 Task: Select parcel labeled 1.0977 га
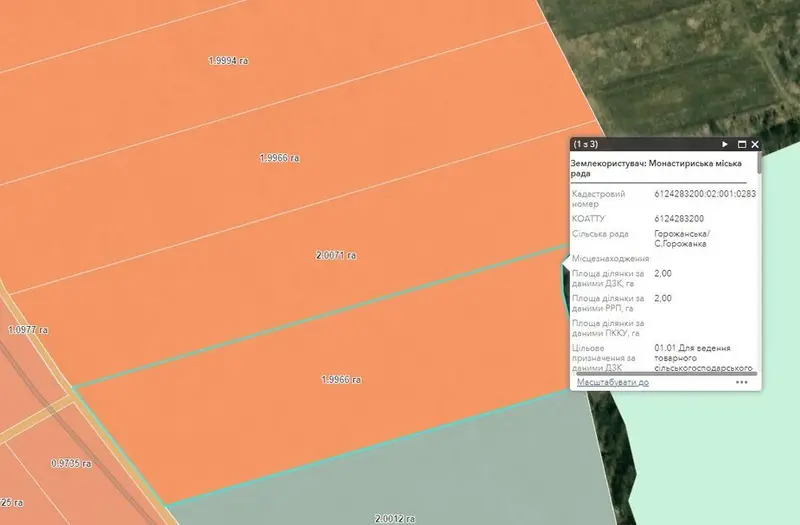[28, 330]
